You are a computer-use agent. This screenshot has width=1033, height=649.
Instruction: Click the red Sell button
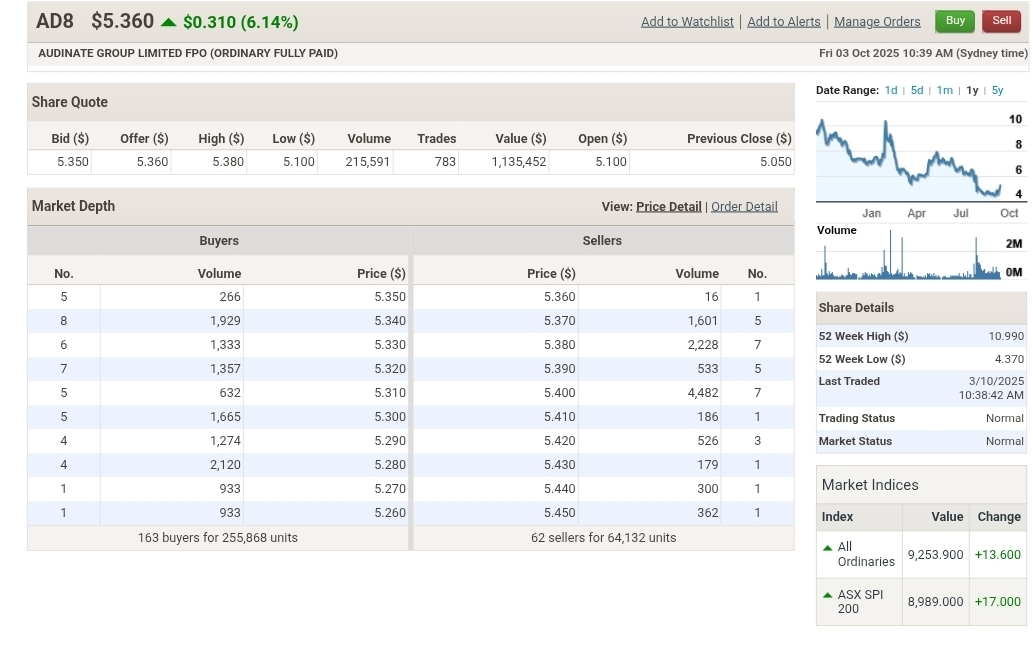click(x=1001, y=21)
